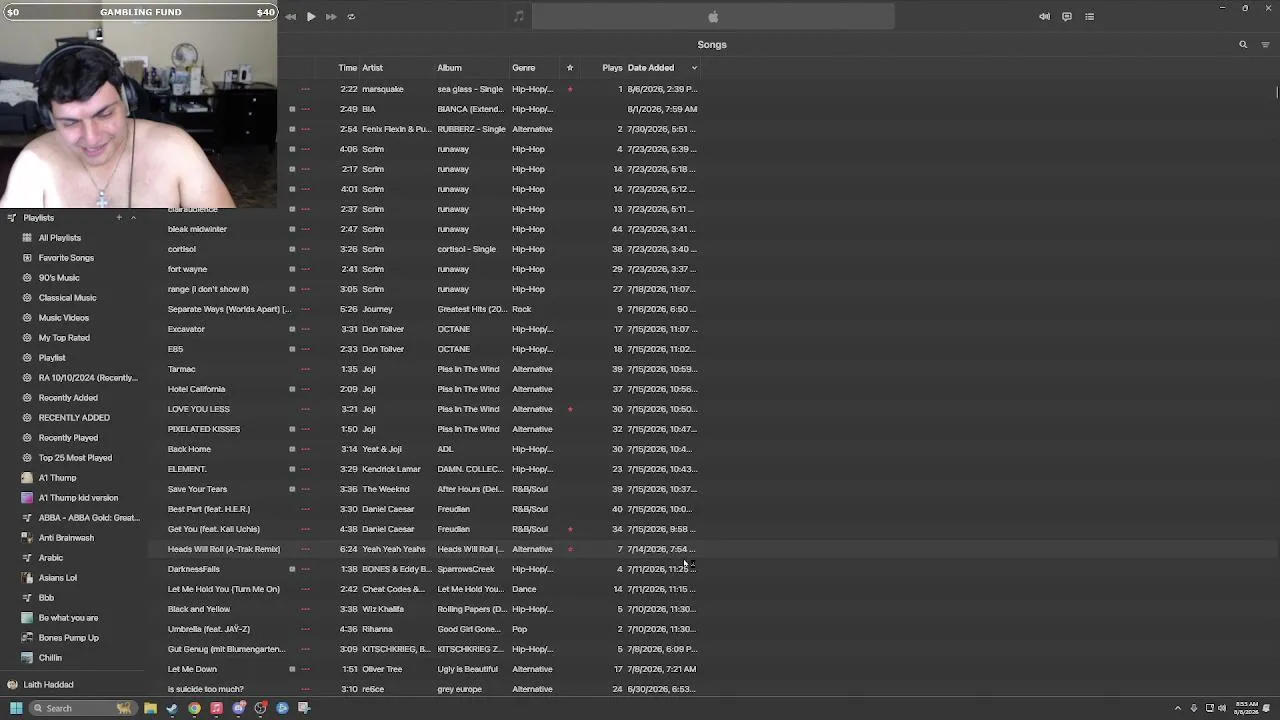Screen dimensions: 1280x720
Task: Open the three-dot menu for DarknessFalls
Action: [x=305, y=569]
